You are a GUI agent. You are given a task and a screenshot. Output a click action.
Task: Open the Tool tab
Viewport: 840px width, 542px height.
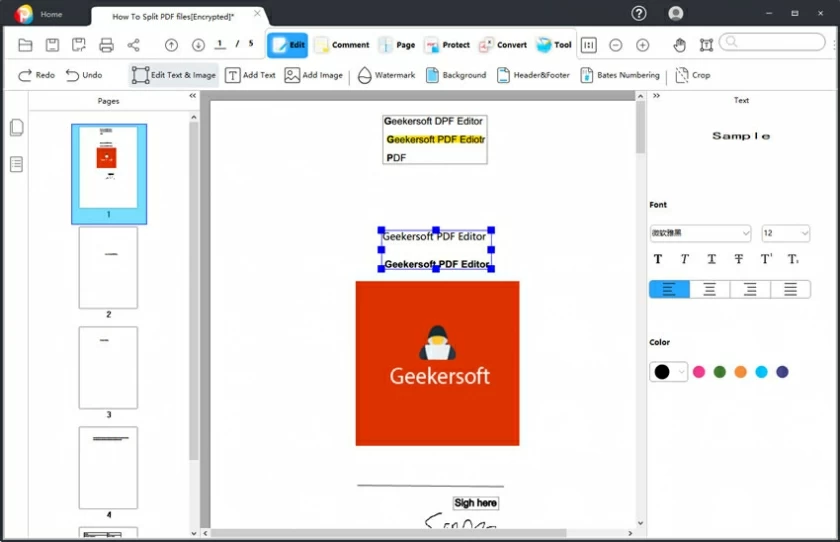pos(553,45)
